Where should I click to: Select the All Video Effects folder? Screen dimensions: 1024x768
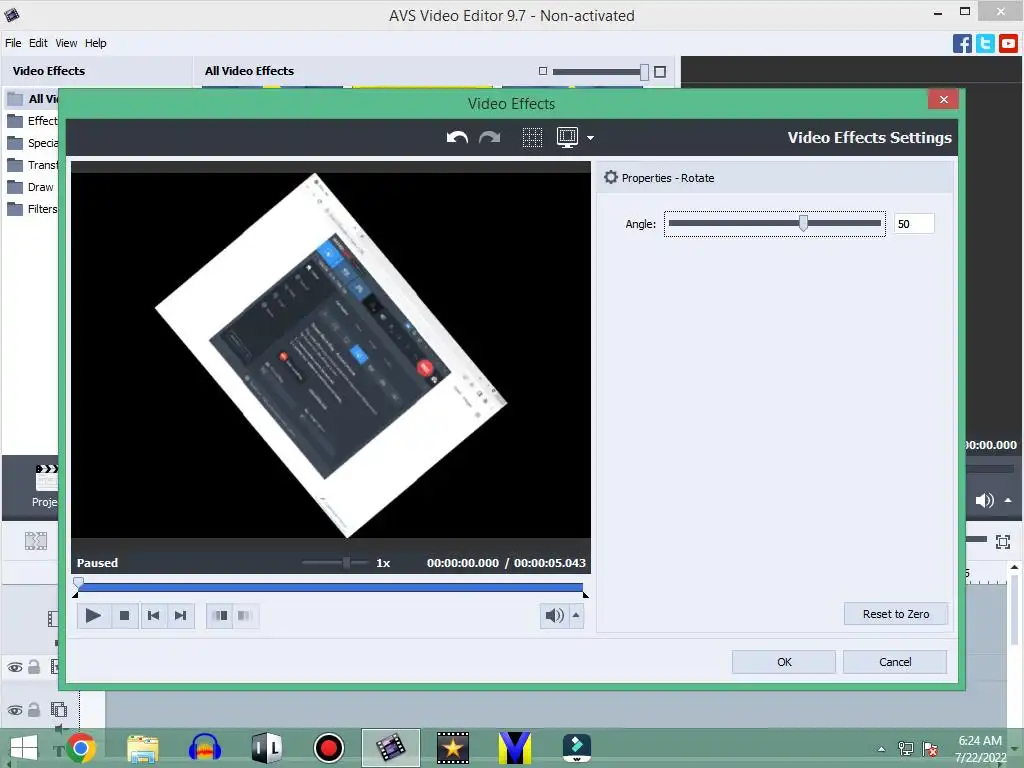(32, 99)
